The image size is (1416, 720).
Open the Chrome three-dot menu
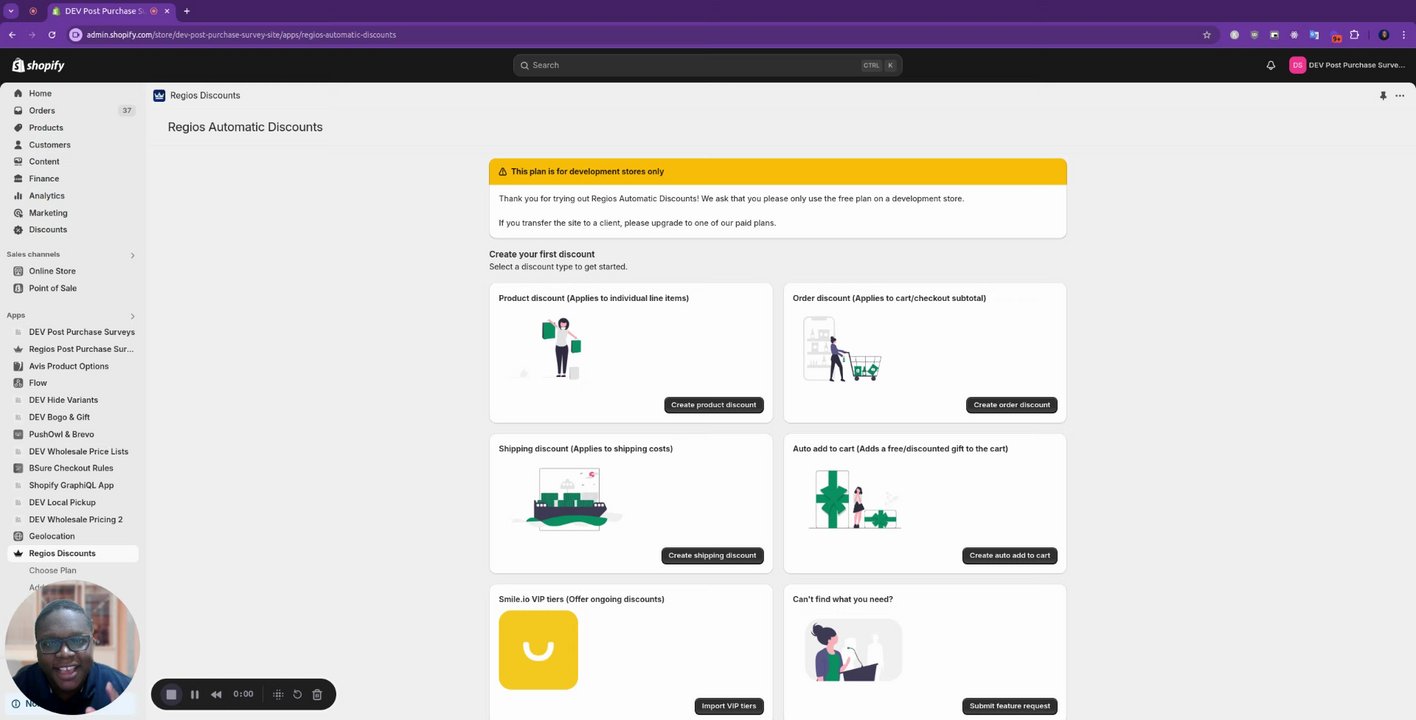pos(1404,35)
